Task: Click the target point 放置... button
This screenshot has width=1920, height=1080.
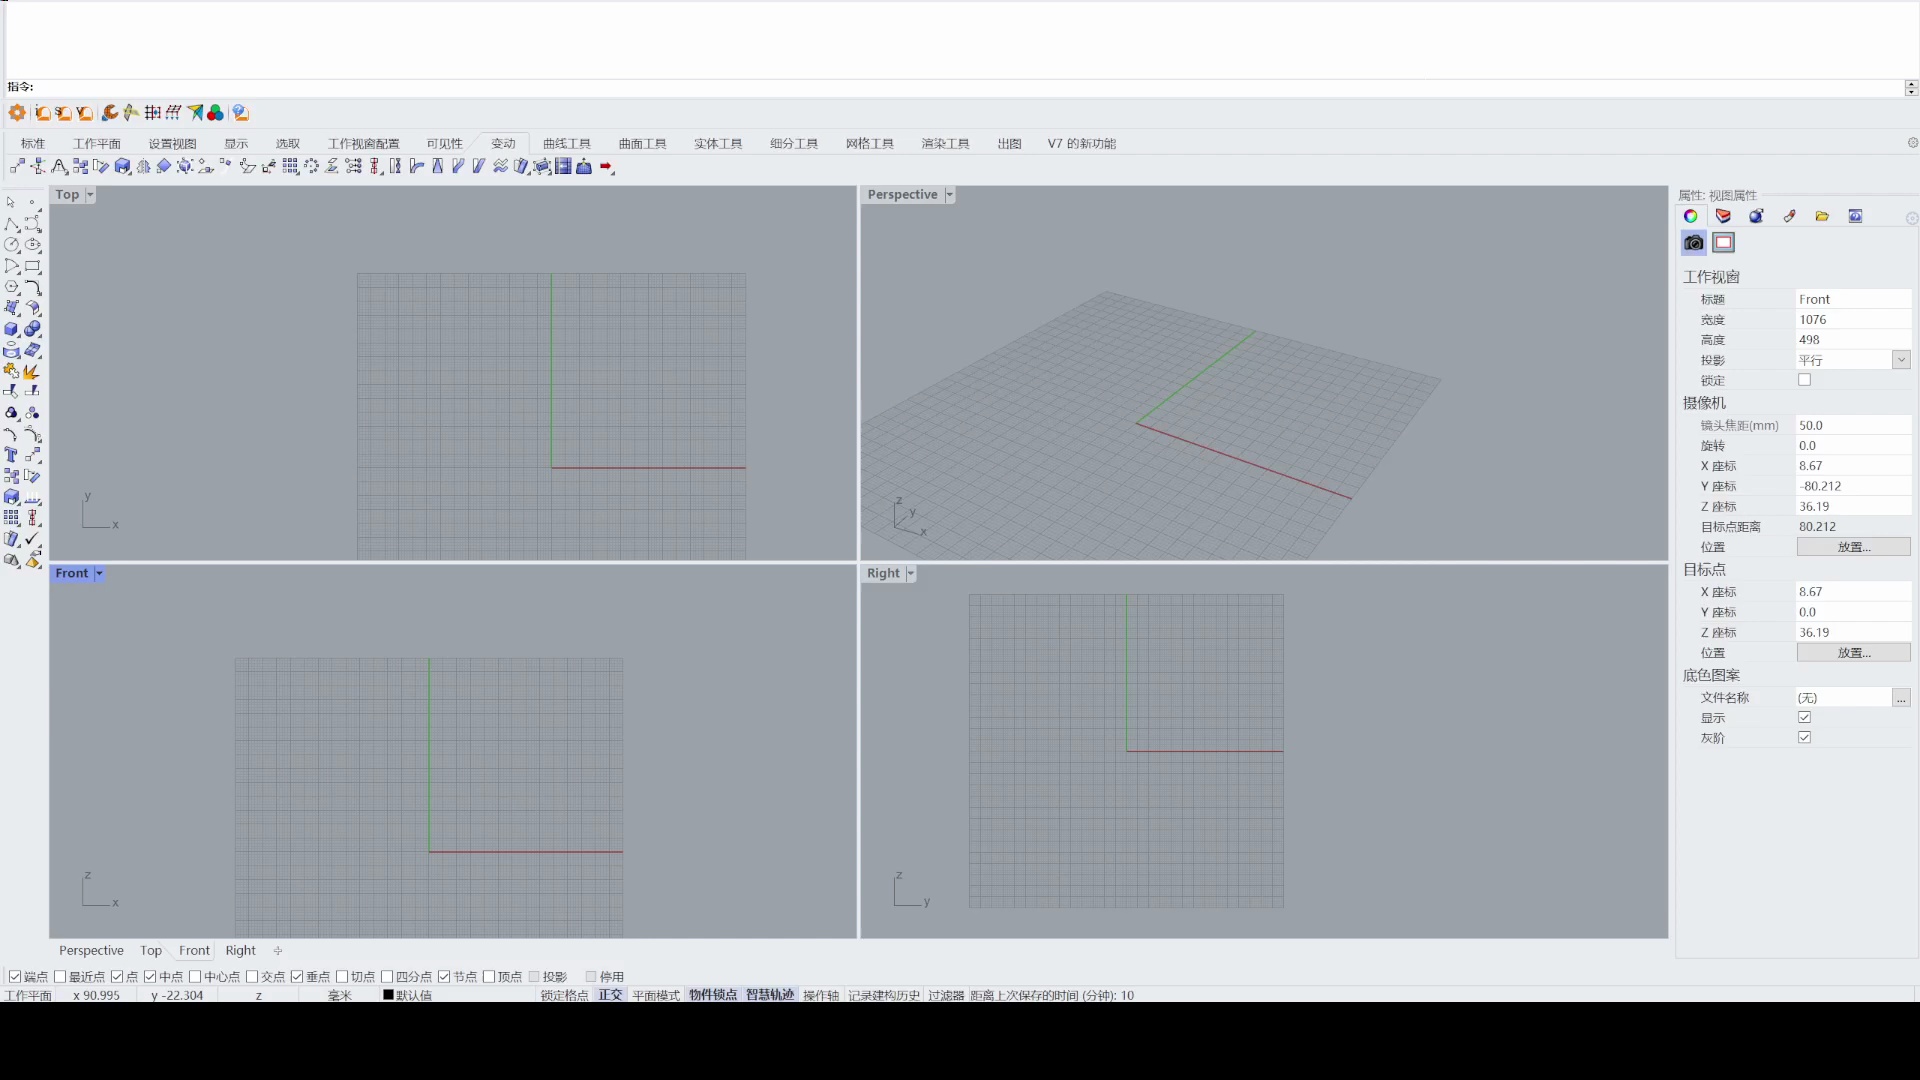Action: (x=1853, y=653)
